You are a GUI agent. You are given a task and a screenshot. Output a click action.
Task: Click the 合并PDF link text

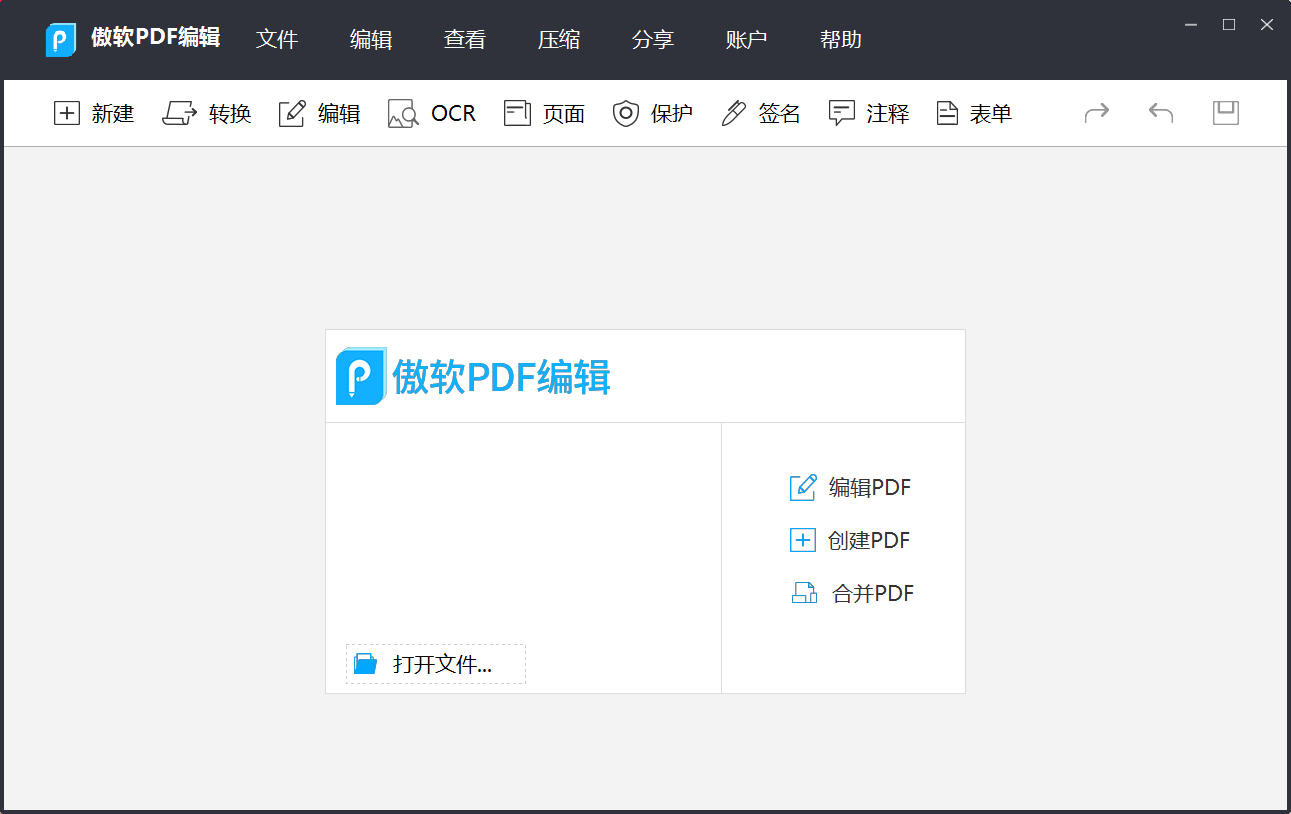click(x=873, y=594)
